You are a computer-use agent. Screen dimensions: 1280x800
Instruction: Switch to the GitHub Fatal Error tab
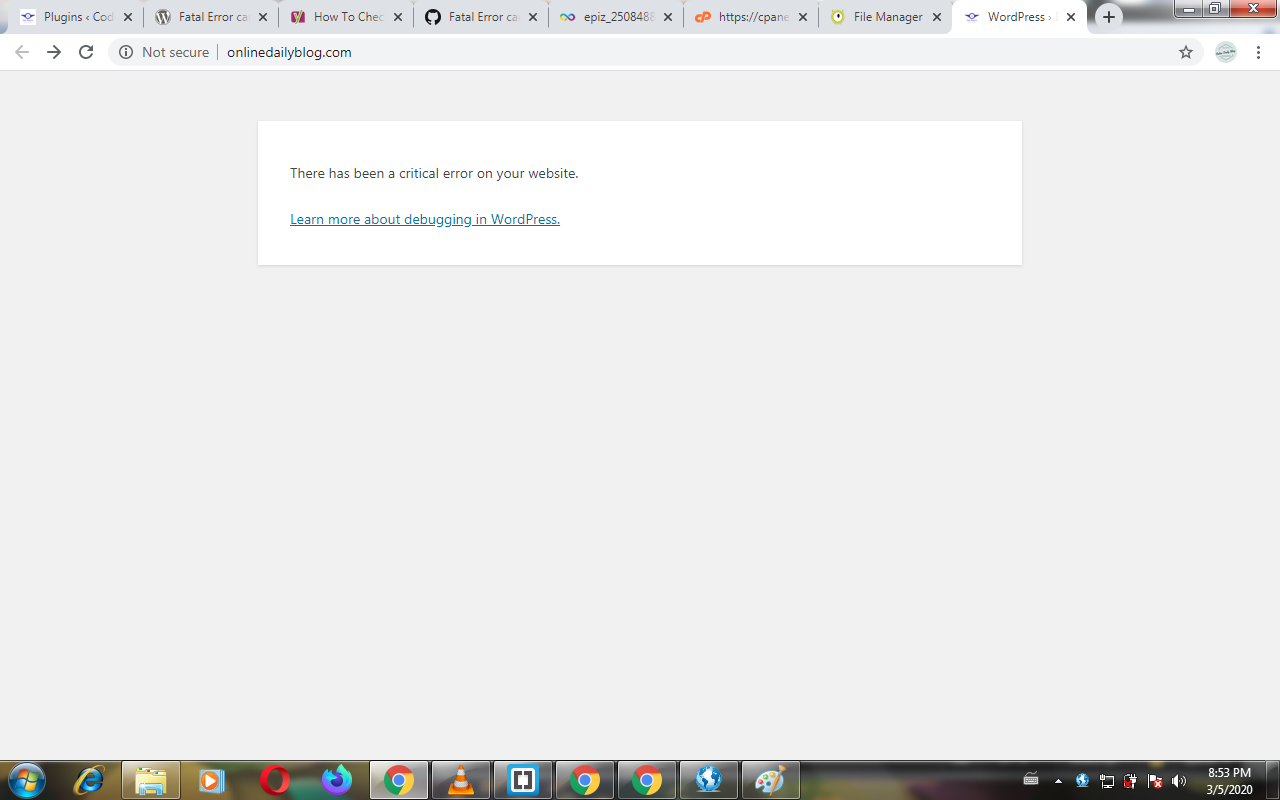click(480, 16)
